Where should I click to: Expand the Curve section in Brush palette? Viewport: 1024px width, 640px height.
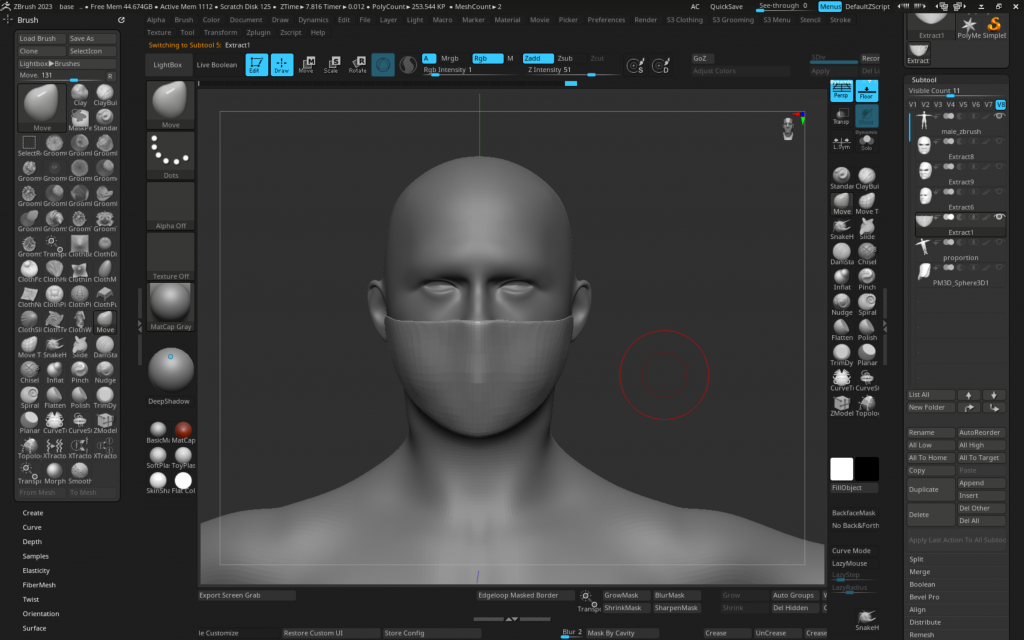click(32, 527)
